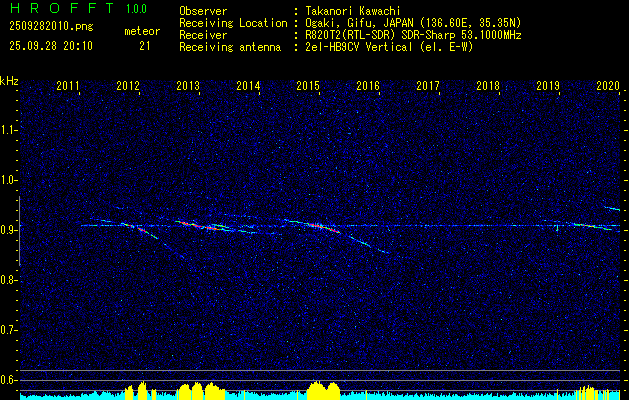629x400 pixels.
Task: Click frequency axis label 0.9
Action: [x=8, y=230]
